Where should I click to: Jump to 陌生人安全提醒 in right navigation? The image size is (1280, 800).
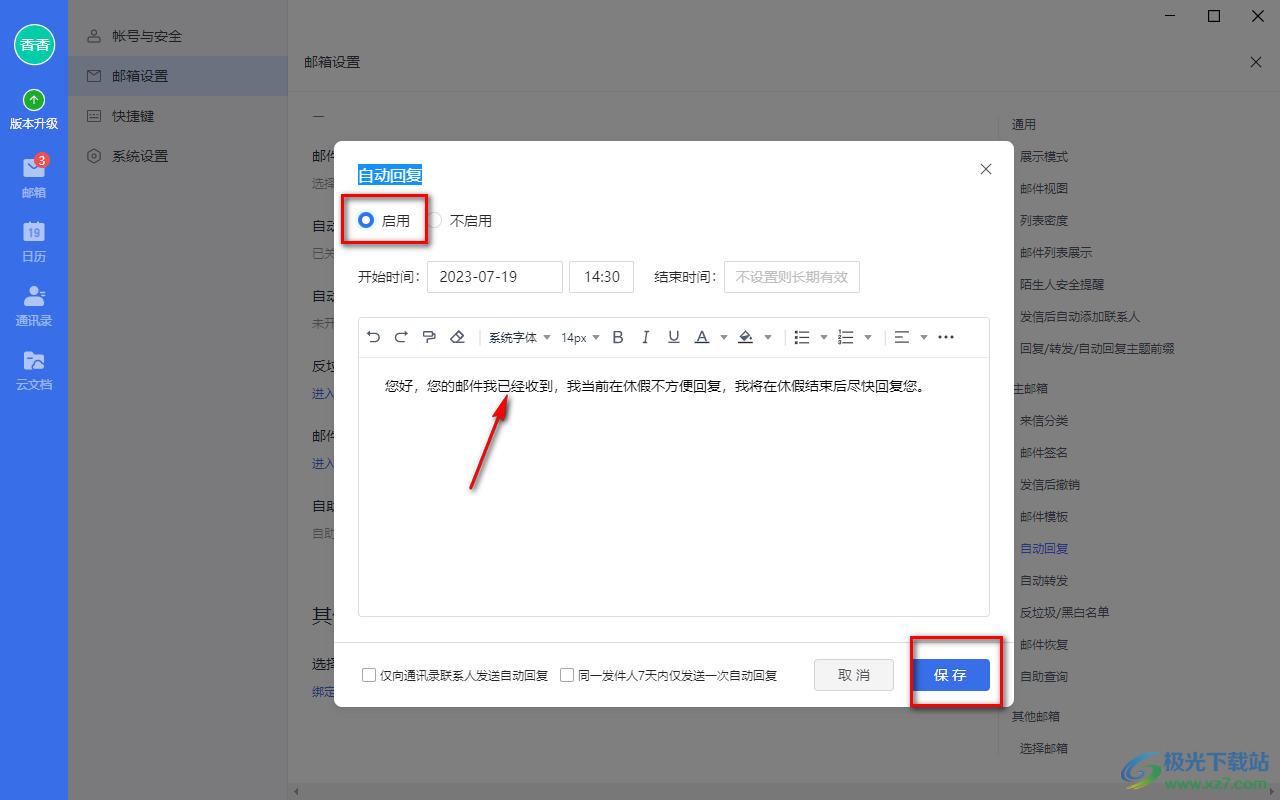click(x=1062, y=285)
